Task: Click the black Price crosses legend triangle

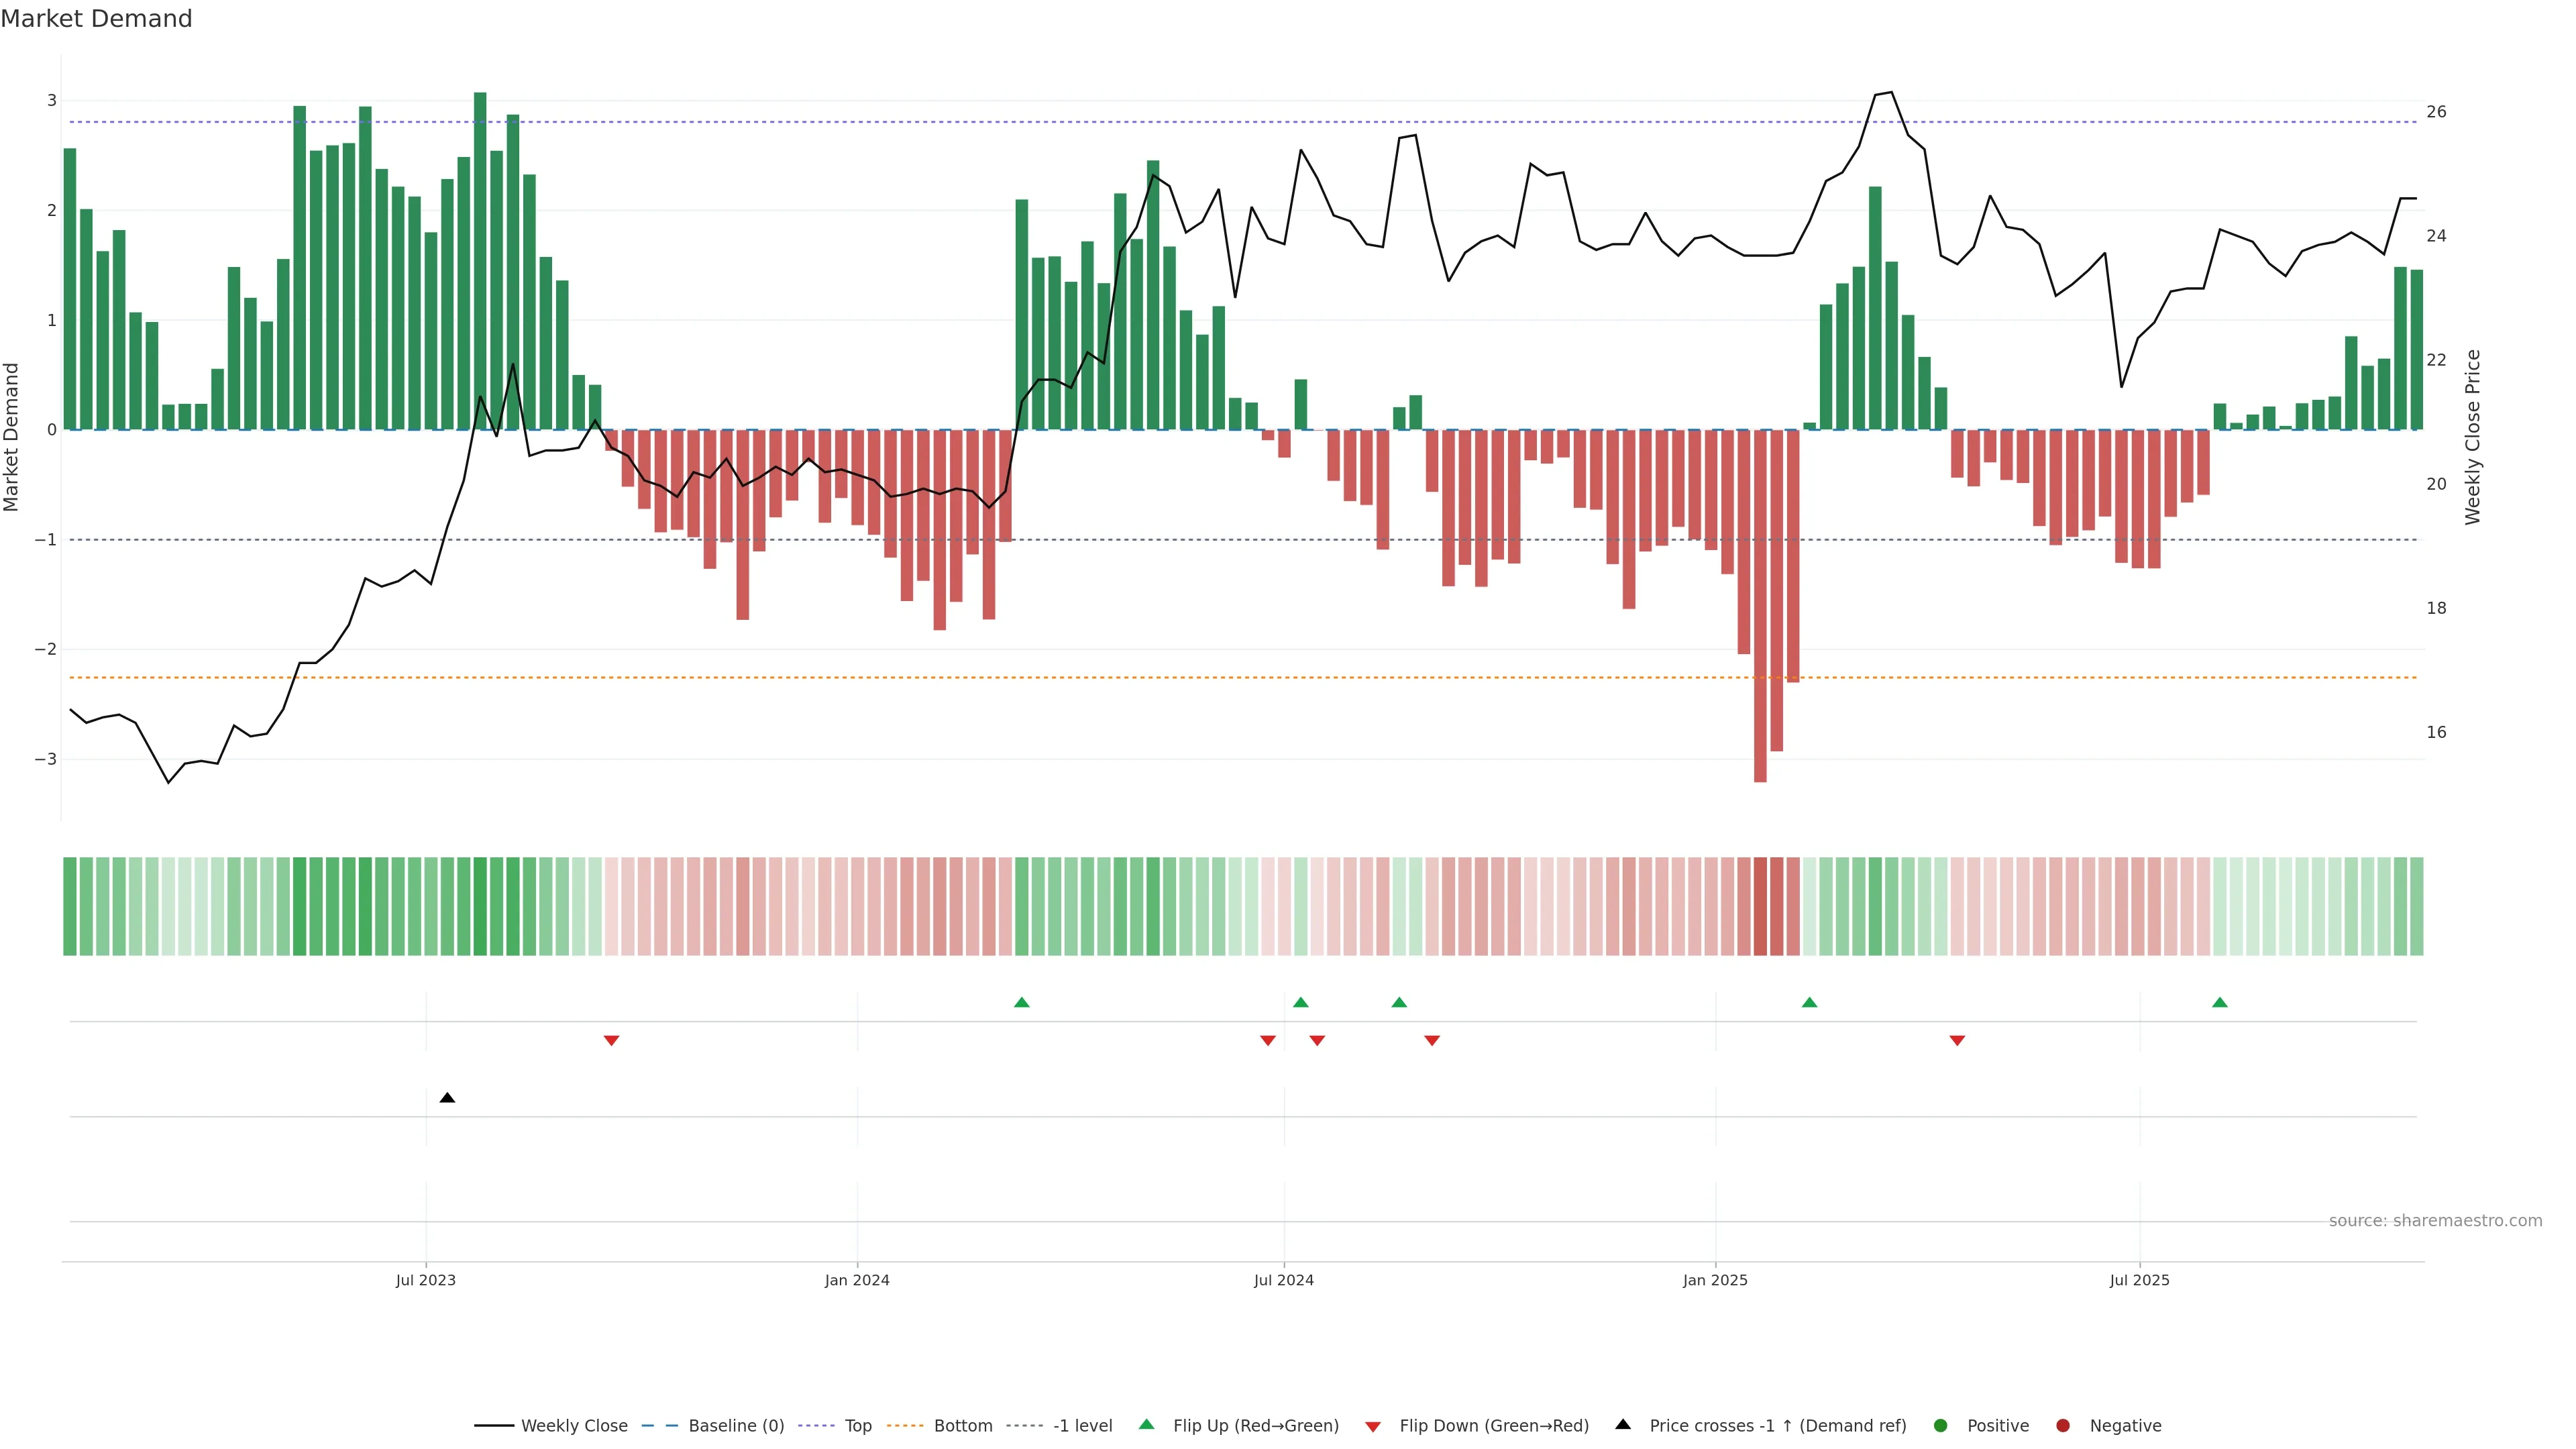Action: 1623,1425
